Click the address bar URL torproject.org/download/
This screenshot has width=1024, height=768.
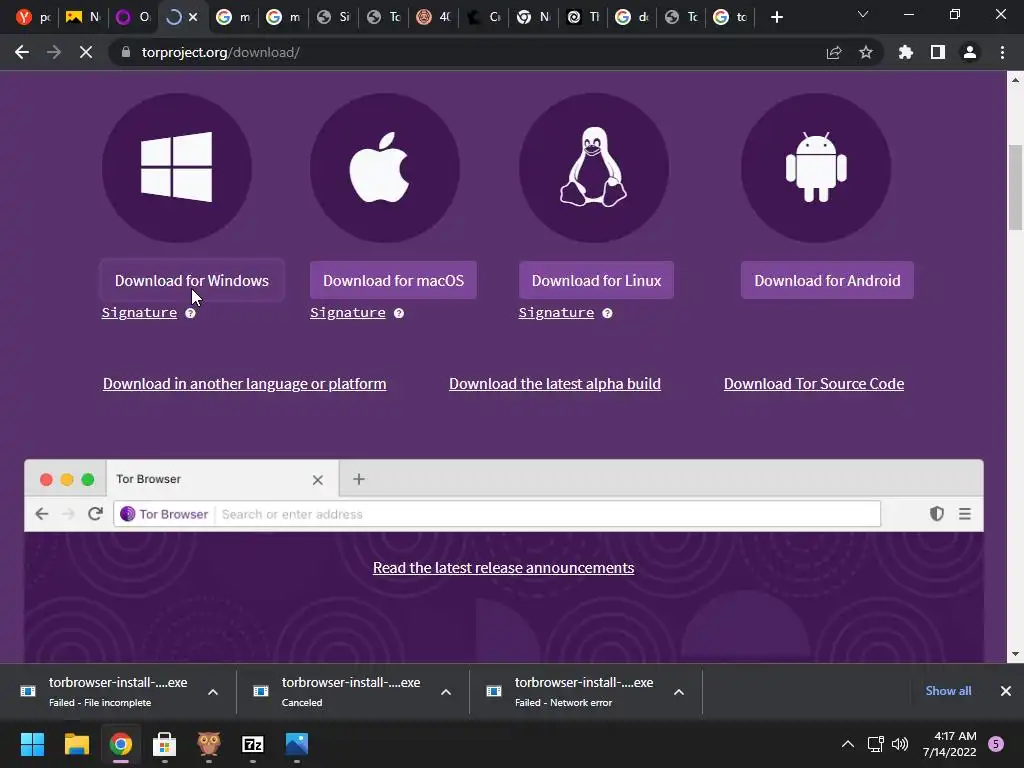tap(221, 52)
